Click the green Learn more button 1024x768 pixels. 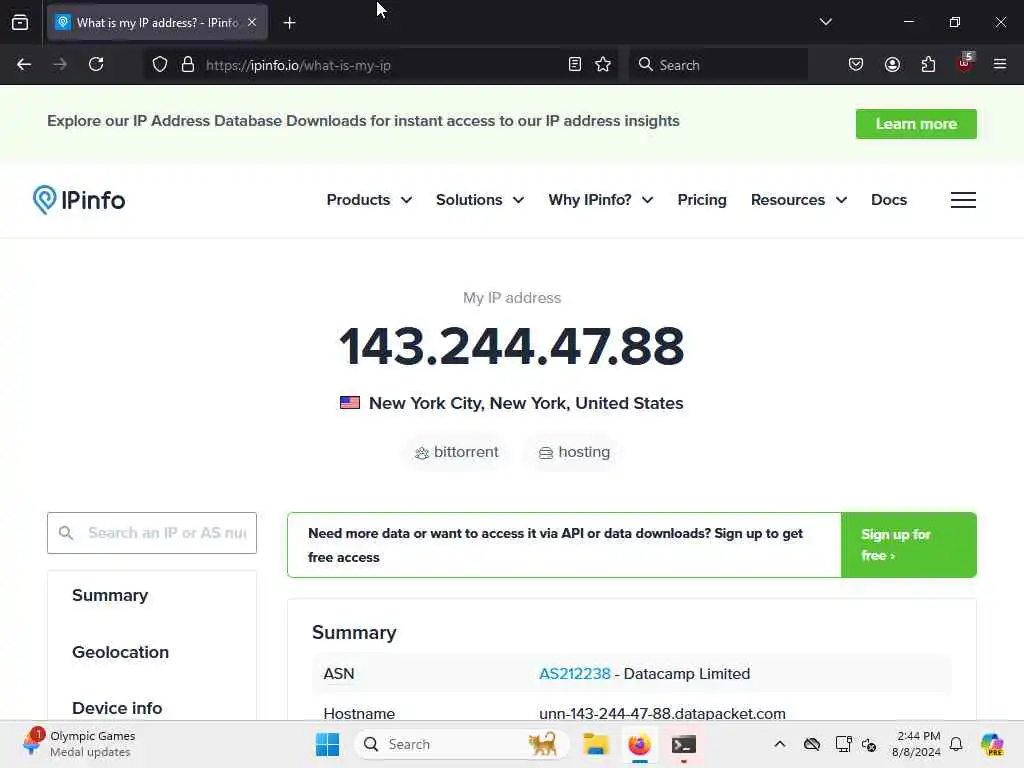(x=916, y=124)
